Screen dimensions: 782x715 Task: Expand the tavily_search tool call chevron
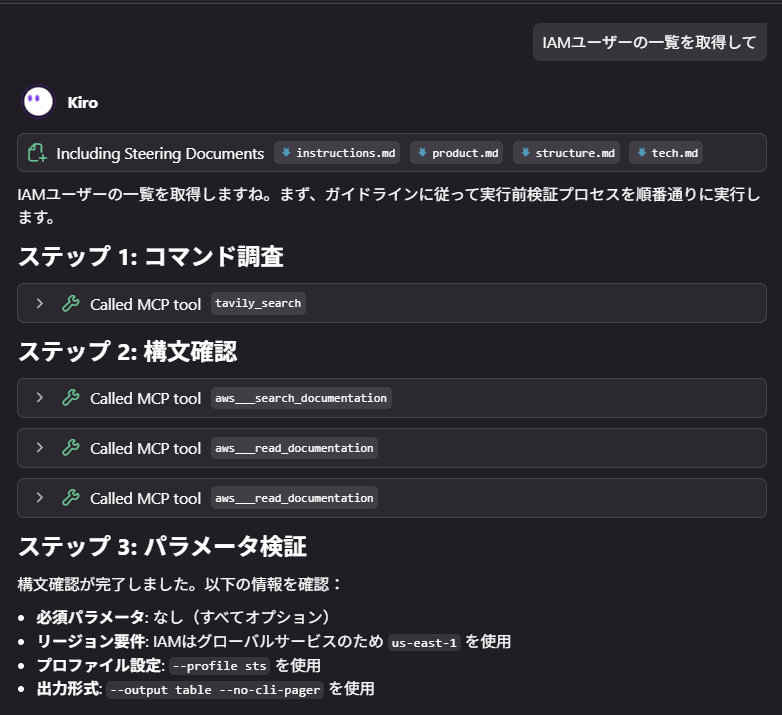click(40, 303)
